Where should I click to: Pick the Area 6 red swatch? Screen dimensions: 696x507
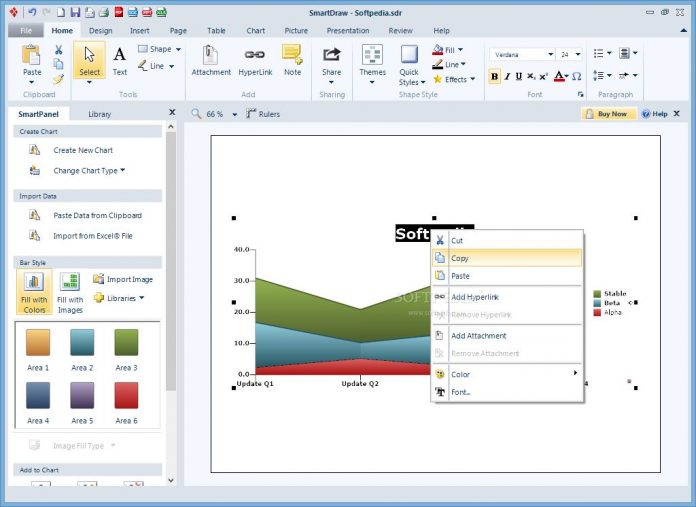127,395
